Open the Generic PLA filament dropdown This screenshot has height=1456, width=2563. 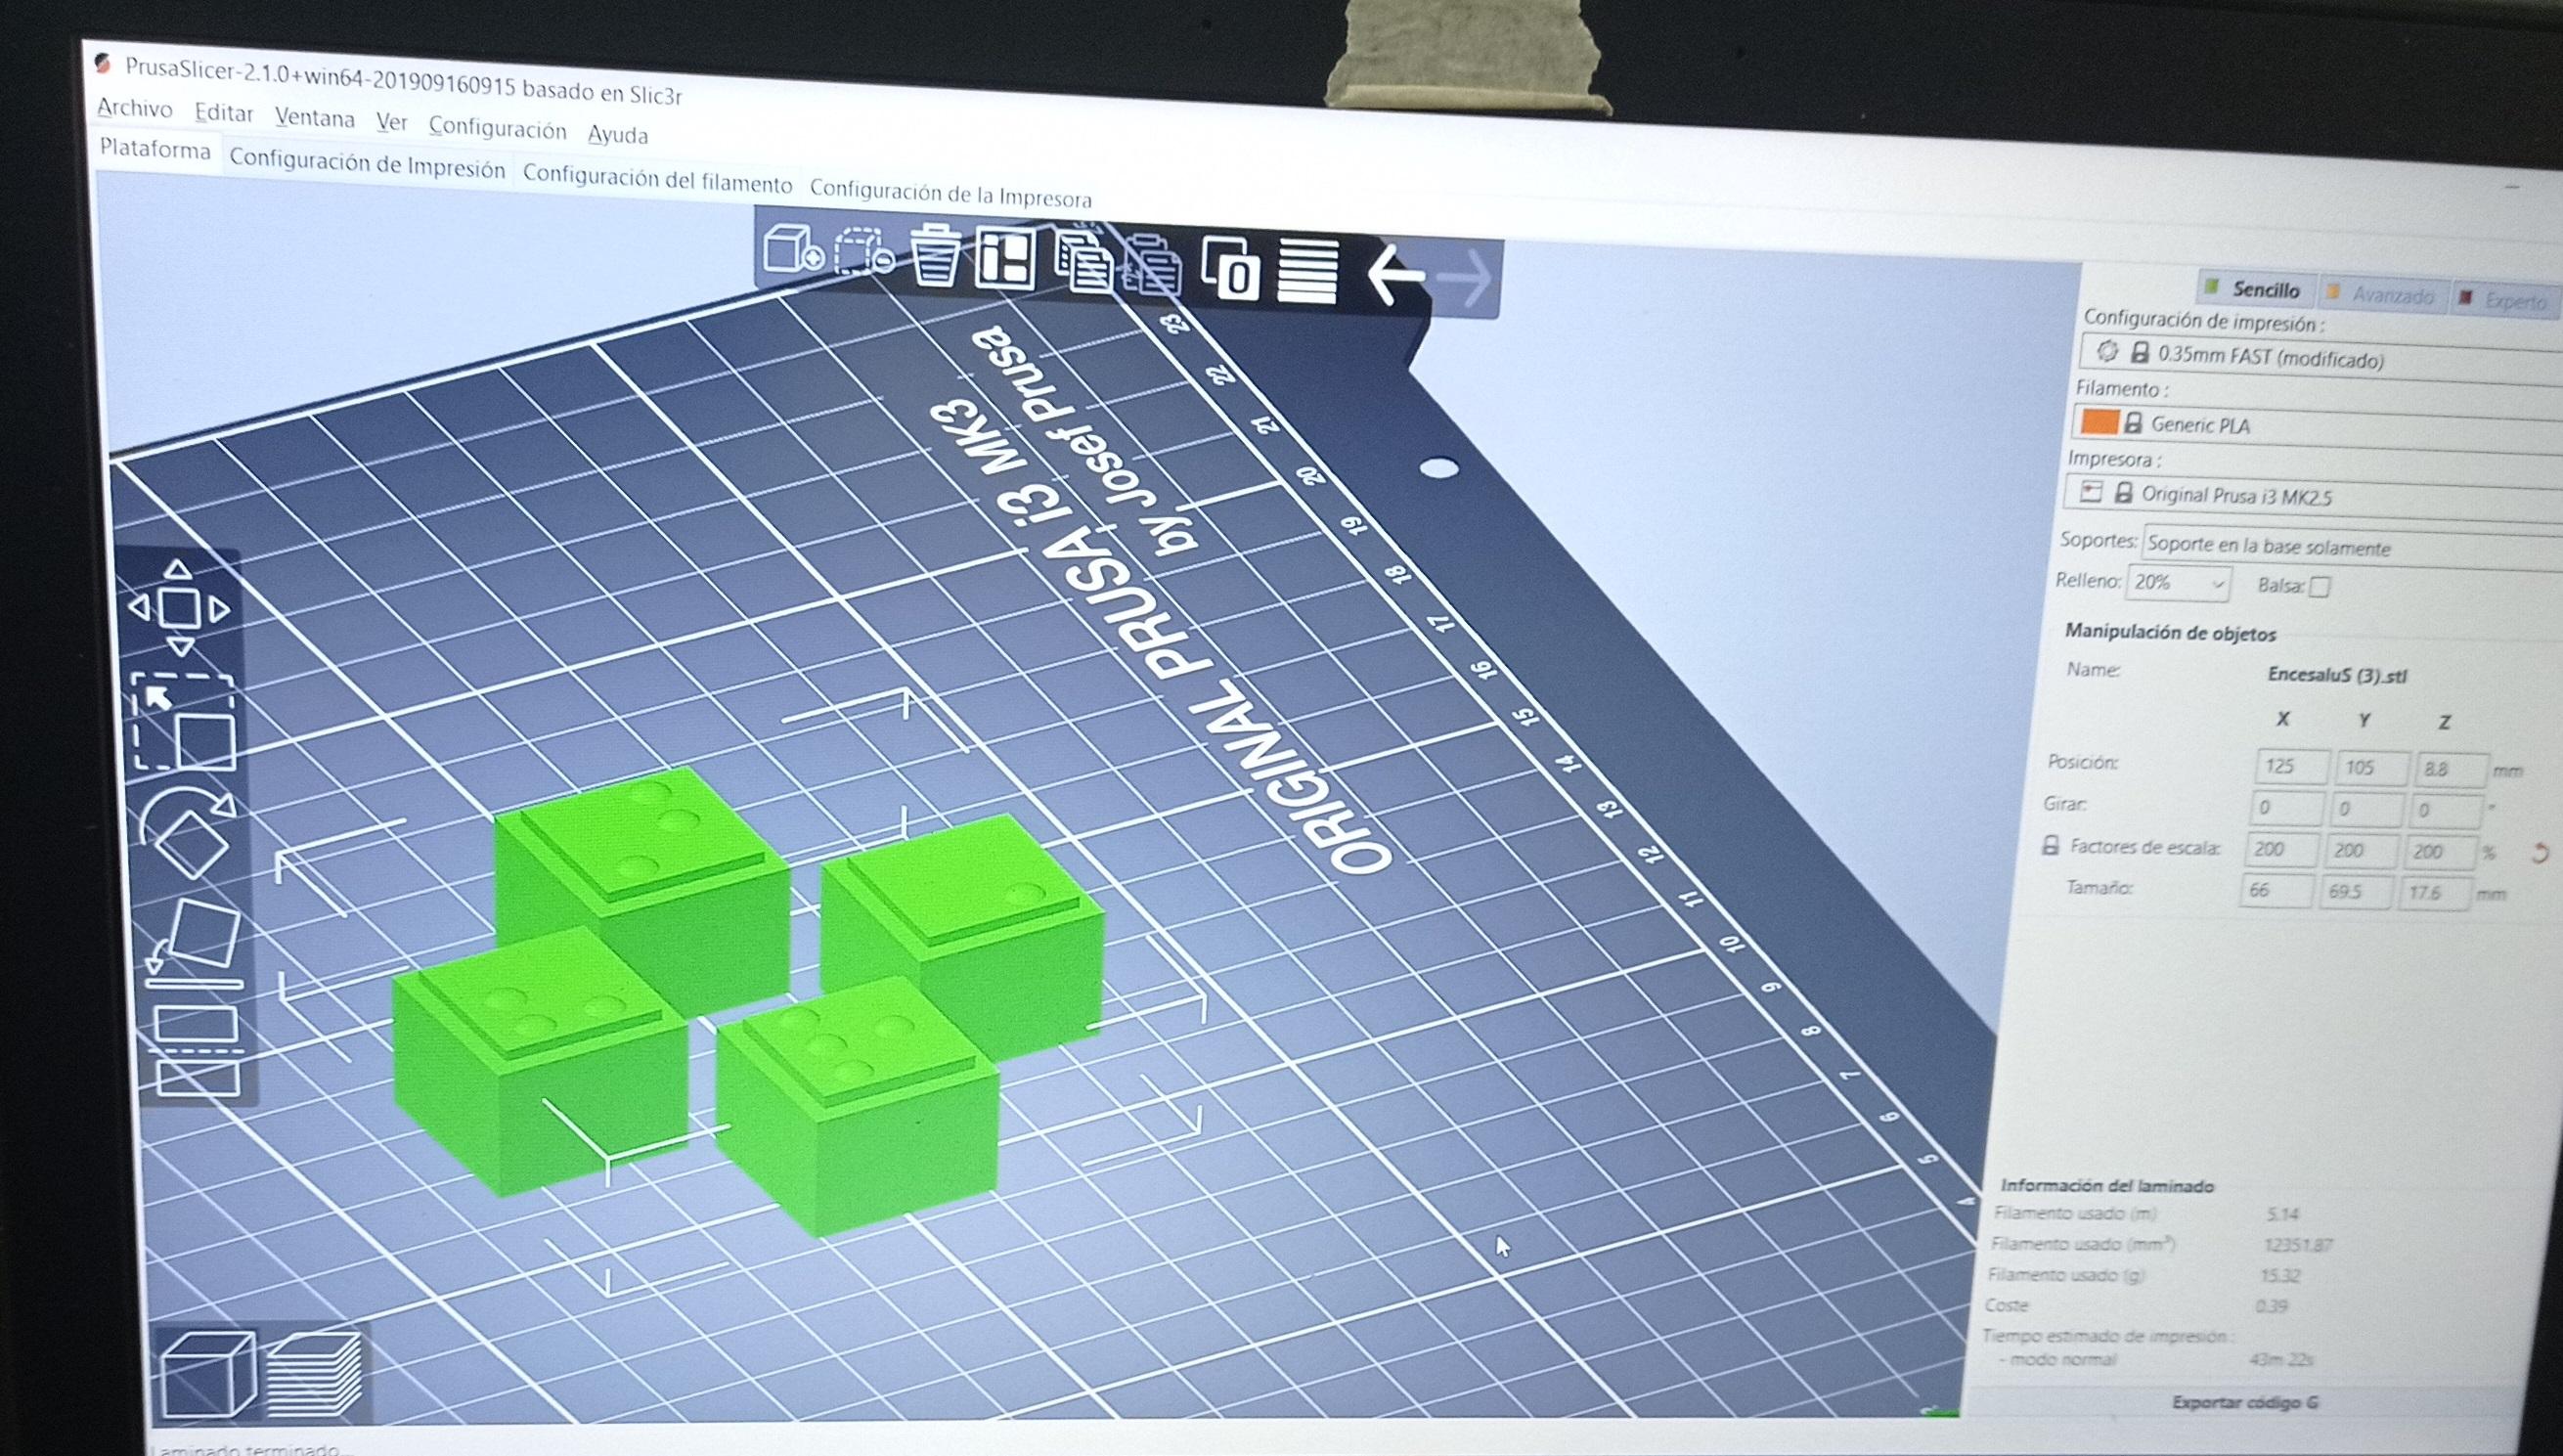(x=2317, y=426)
